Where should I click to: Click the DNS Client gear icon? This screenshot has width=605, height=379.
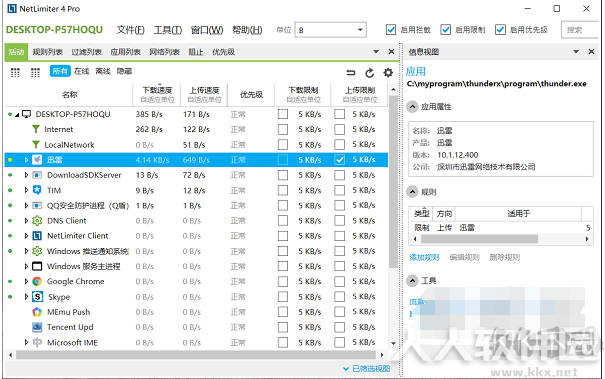[37, 221]
